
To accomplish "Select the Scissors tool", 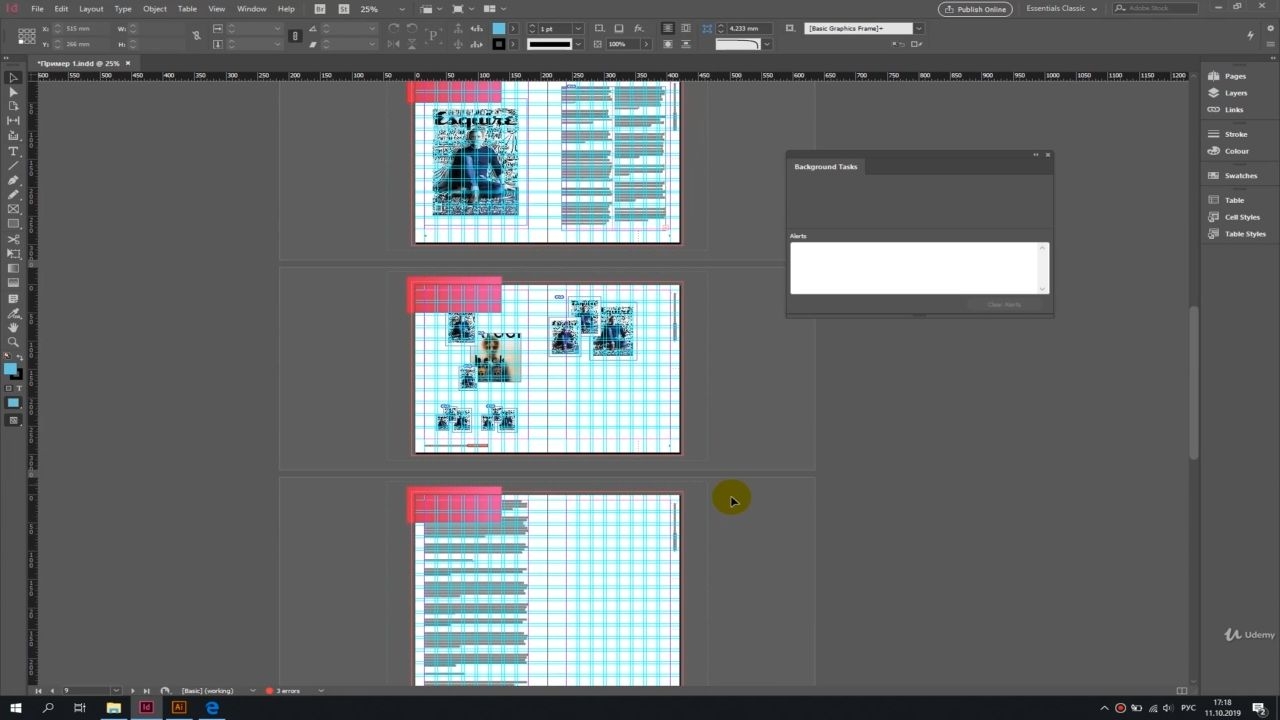I will pyautogui.click(x=13, y=239).
